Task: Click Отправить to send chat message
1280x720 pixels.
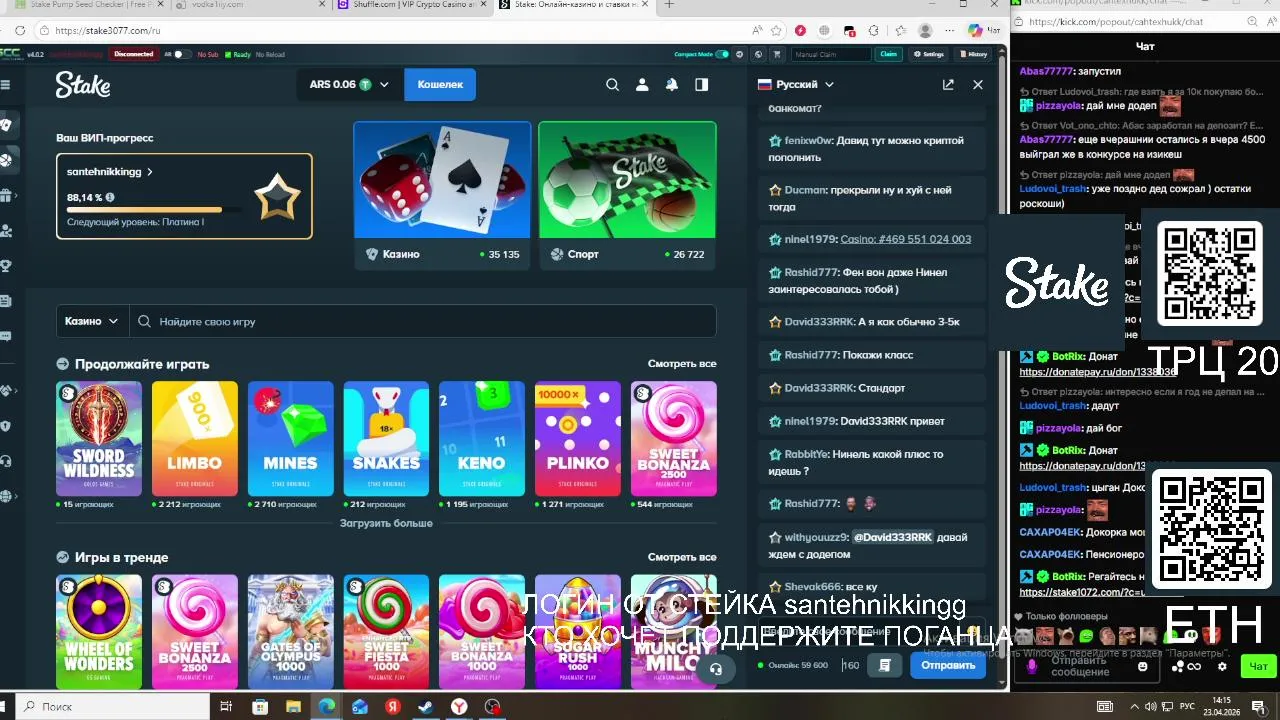Action: tap(948, 665)
